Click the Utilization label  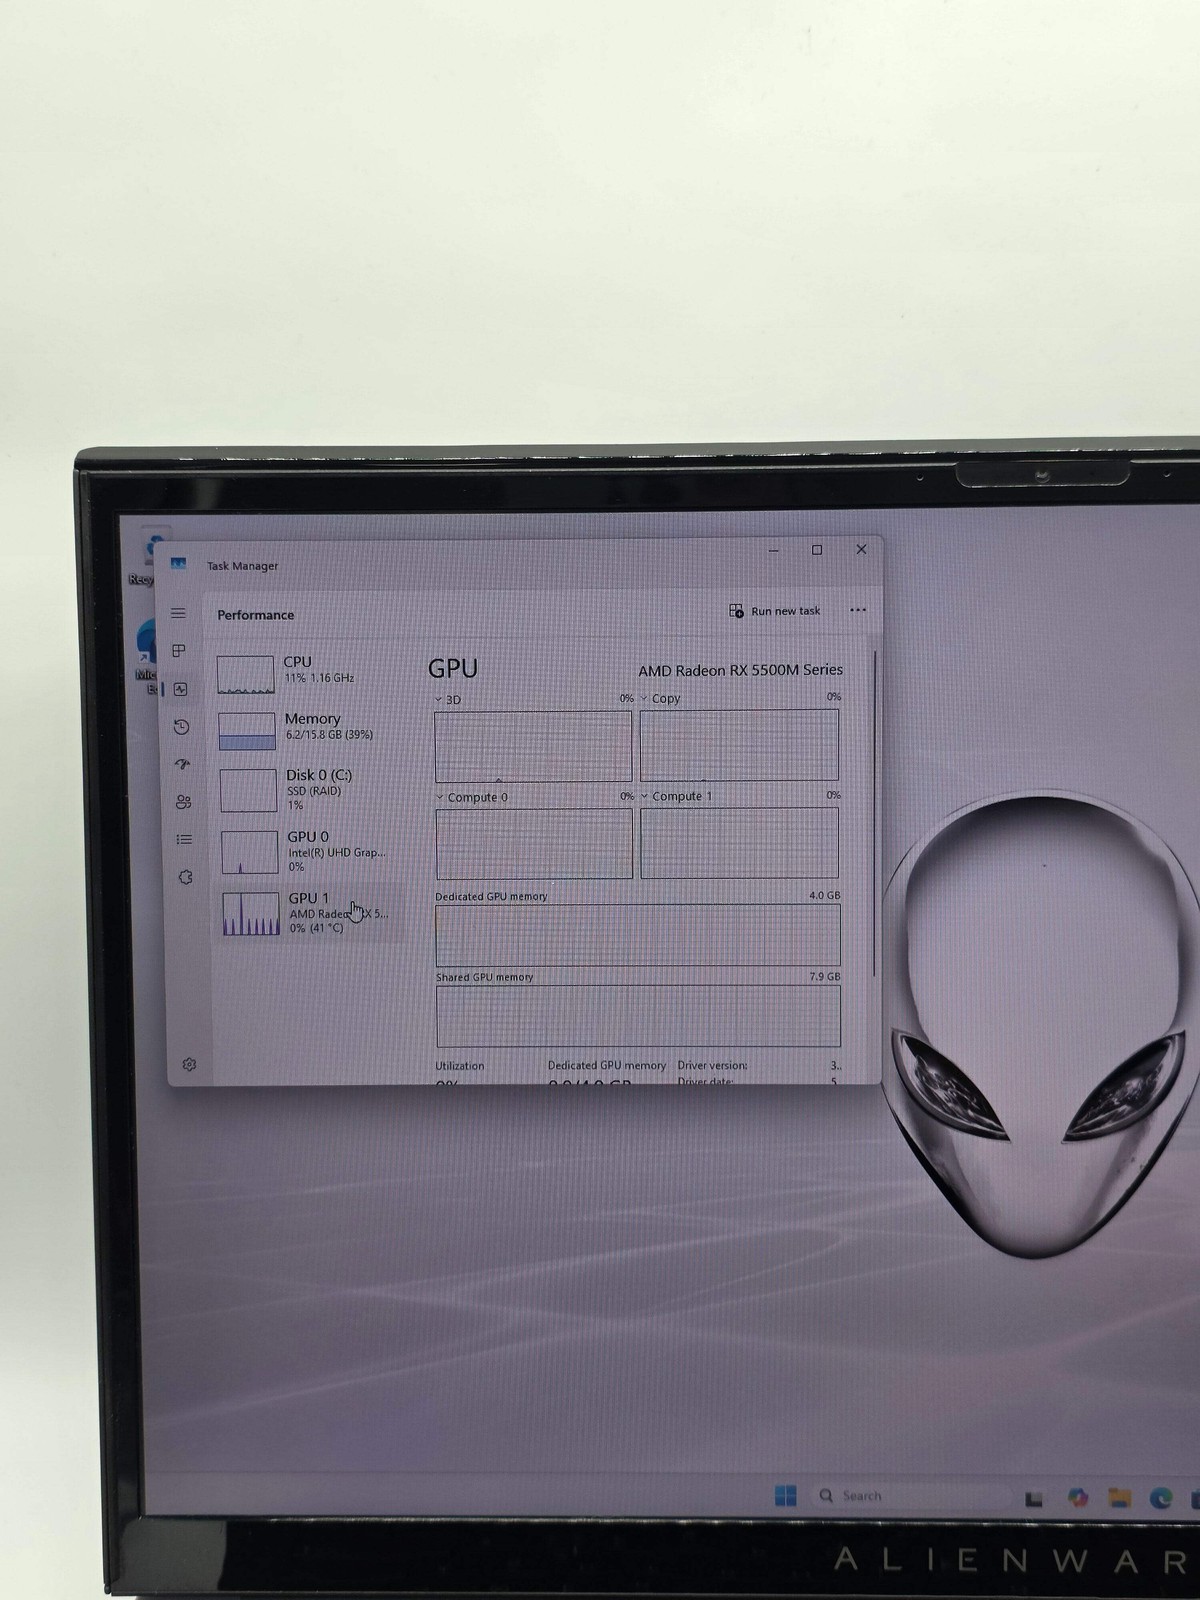[460, 1066]
